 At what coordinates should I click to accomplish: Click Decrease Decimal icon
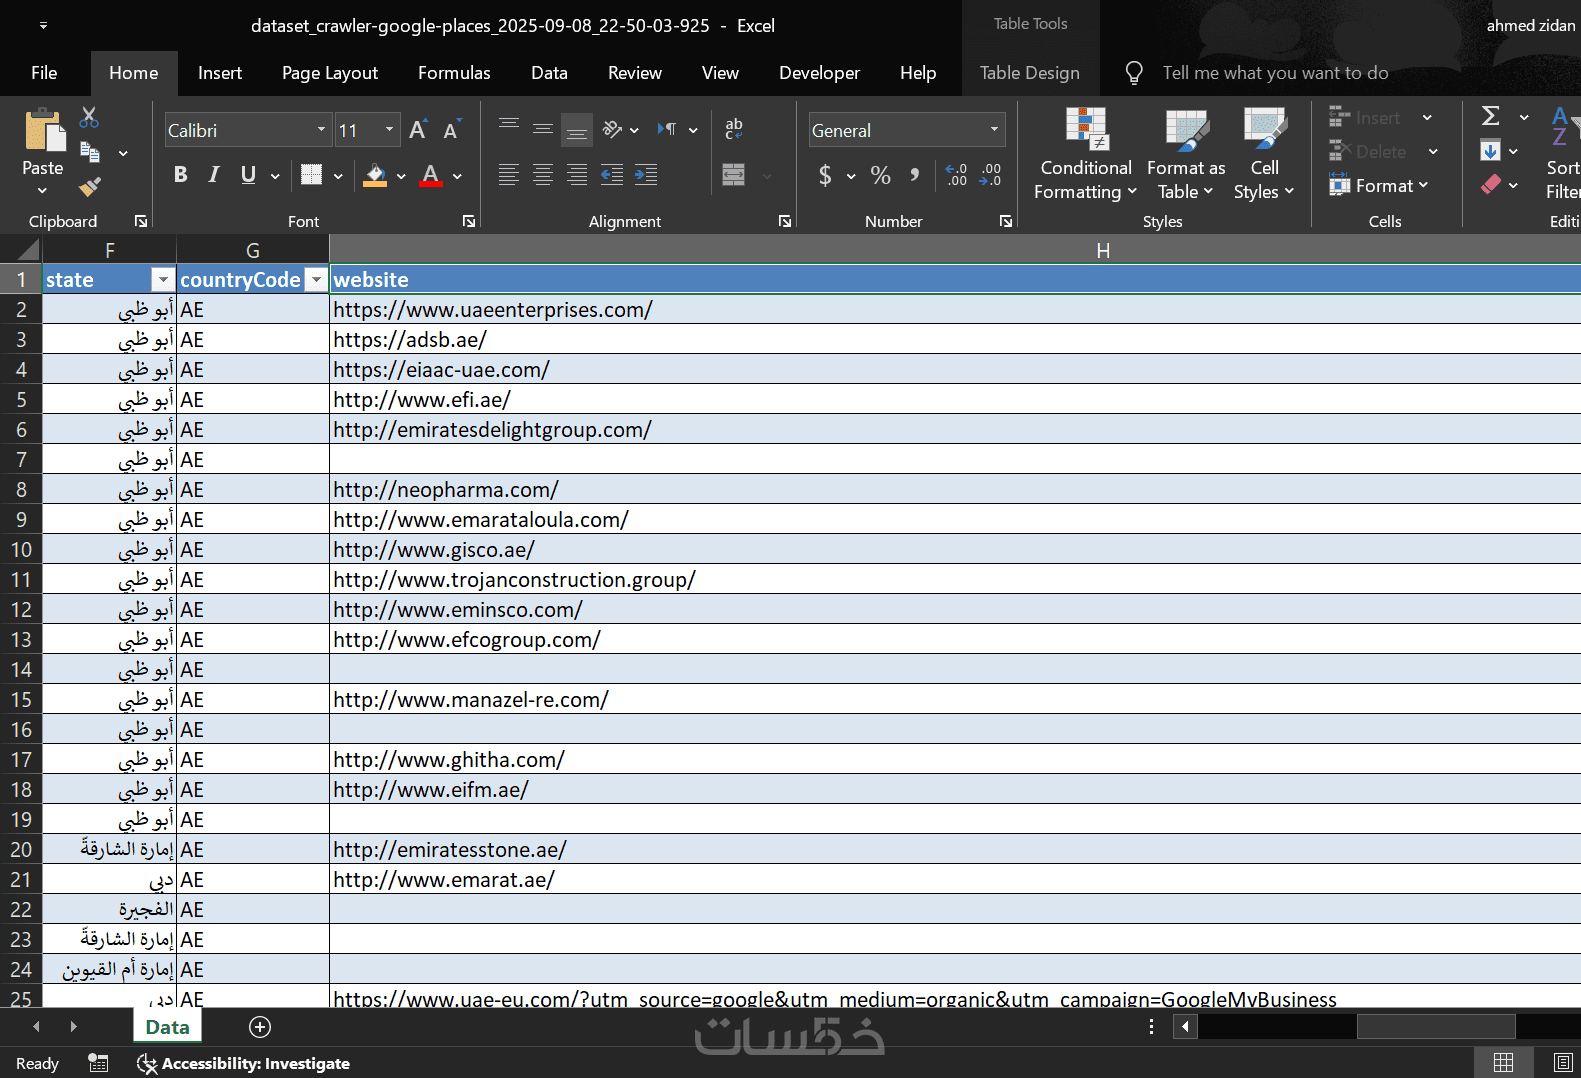(x=991, y=175)
